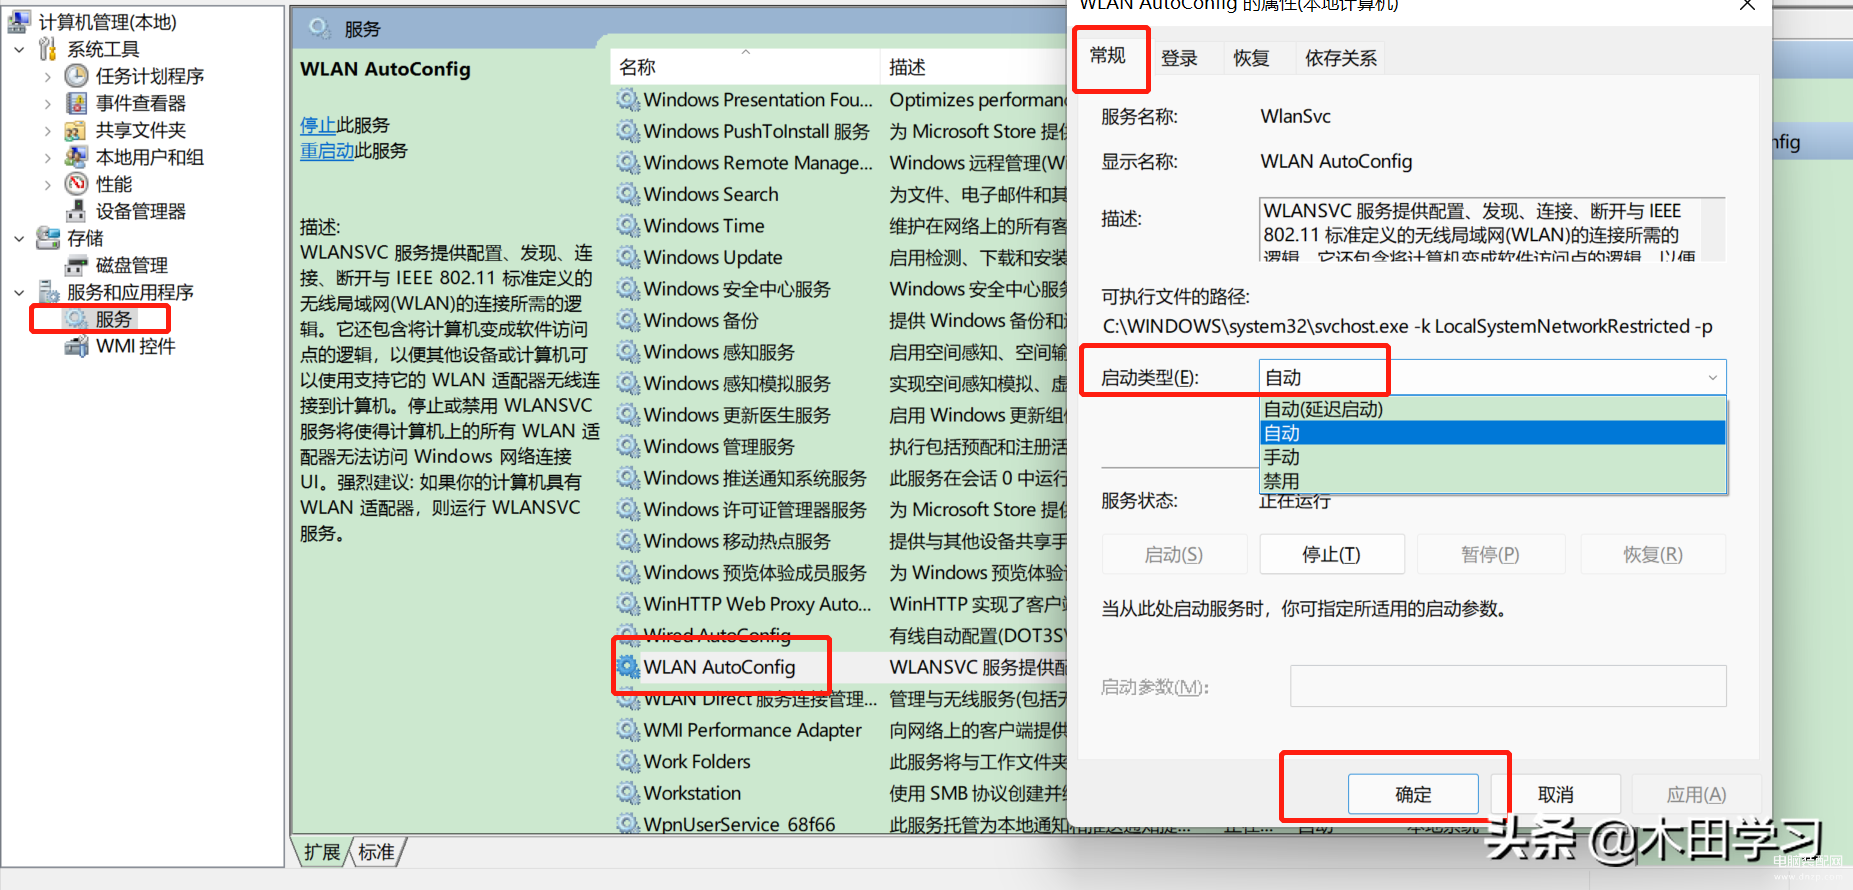Image resolution: width=1853 pixels, height=890 pixels.
Task: Expand the 共享文件夹 node arrow
Action: tap(48, 130)
